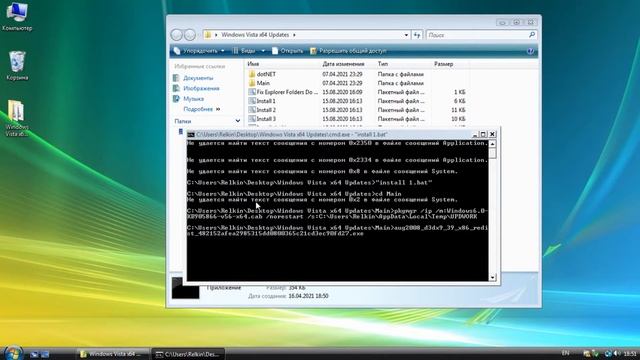Image resolution: width=640 pixels, height=360 pixels.
Task: Collapse the Папки folders pane
Action: 238,121
